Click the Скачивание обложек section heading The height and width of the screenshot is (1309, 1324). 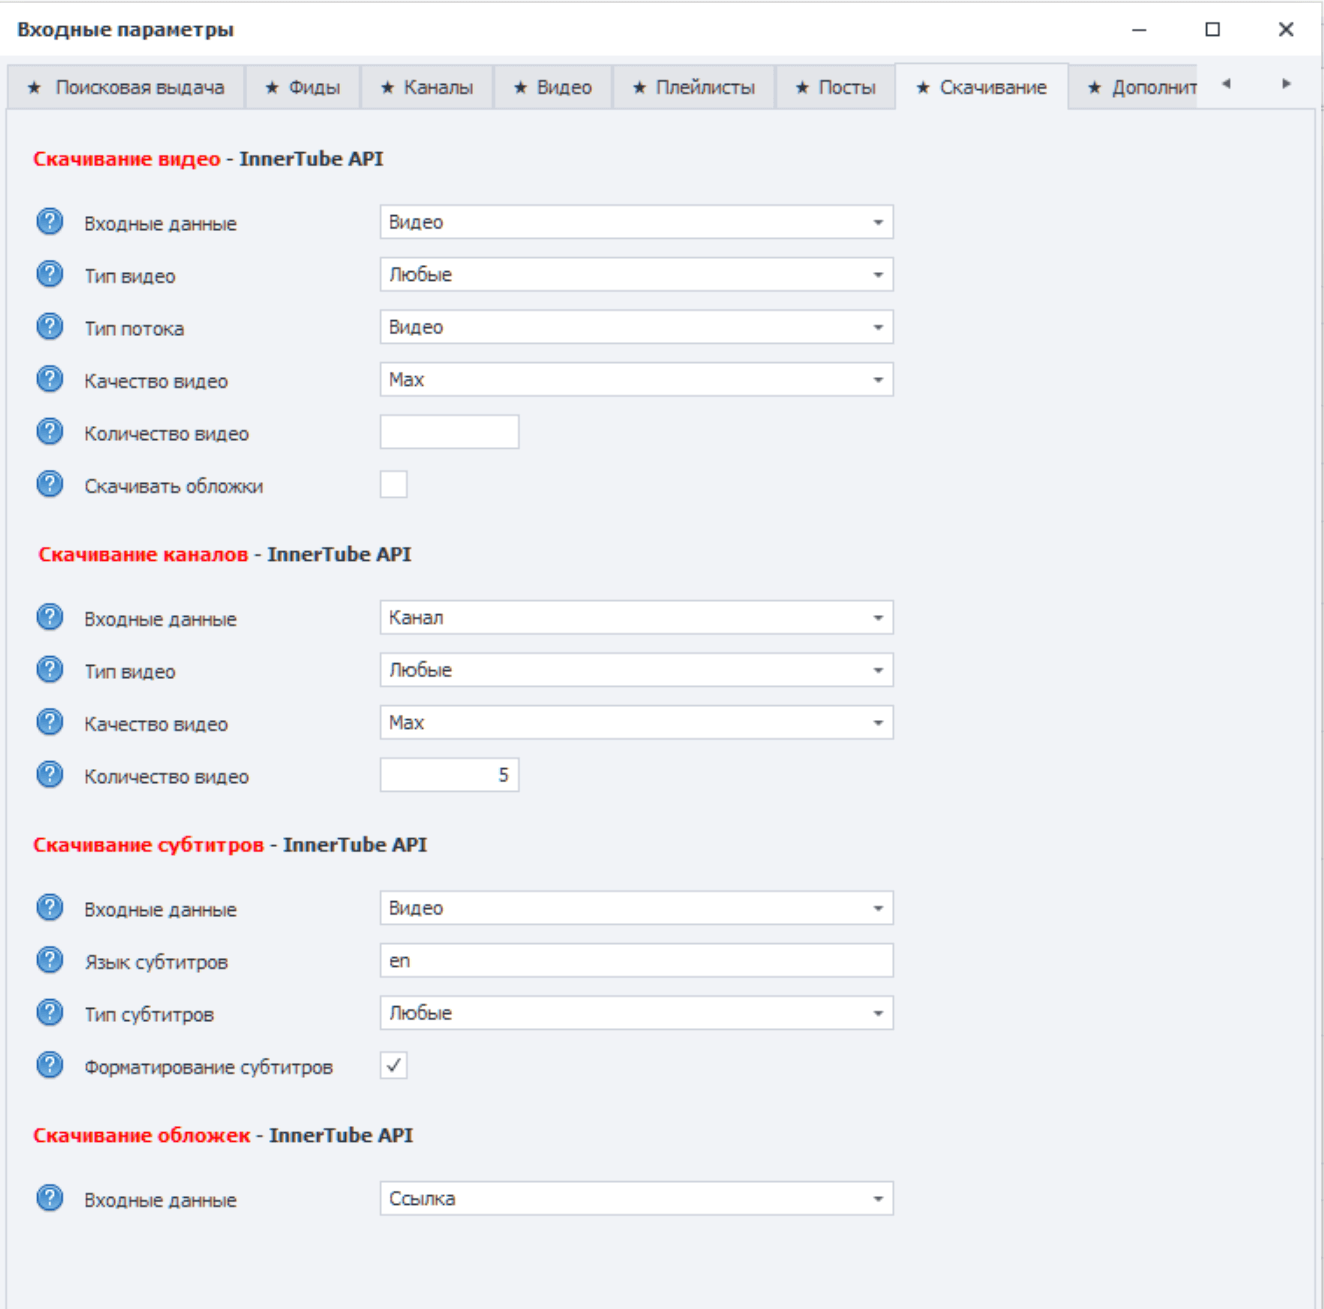pyautogui.click(x=223, y=1135)
